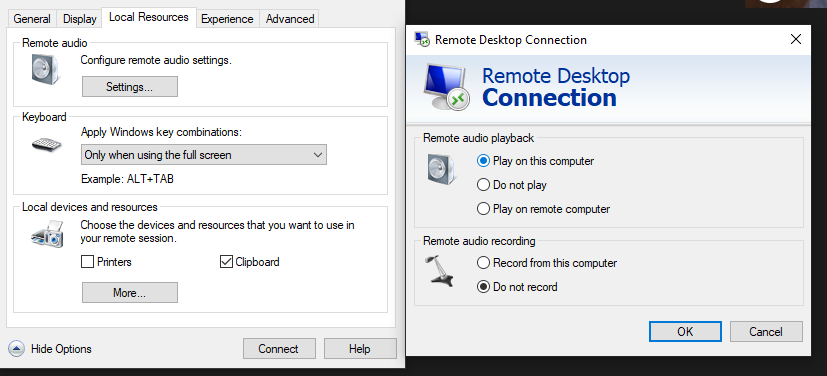The height and width of the screenshot is (376, 827).
Task: Click the local devices camera and printer icon
Action: [47, 235]
